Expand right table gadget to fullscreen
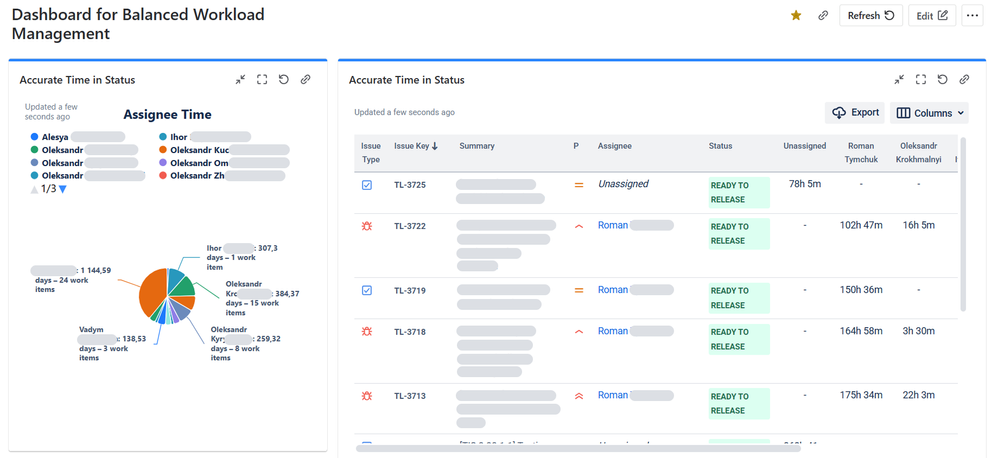998x458 pixels. [x=921, y=80]
